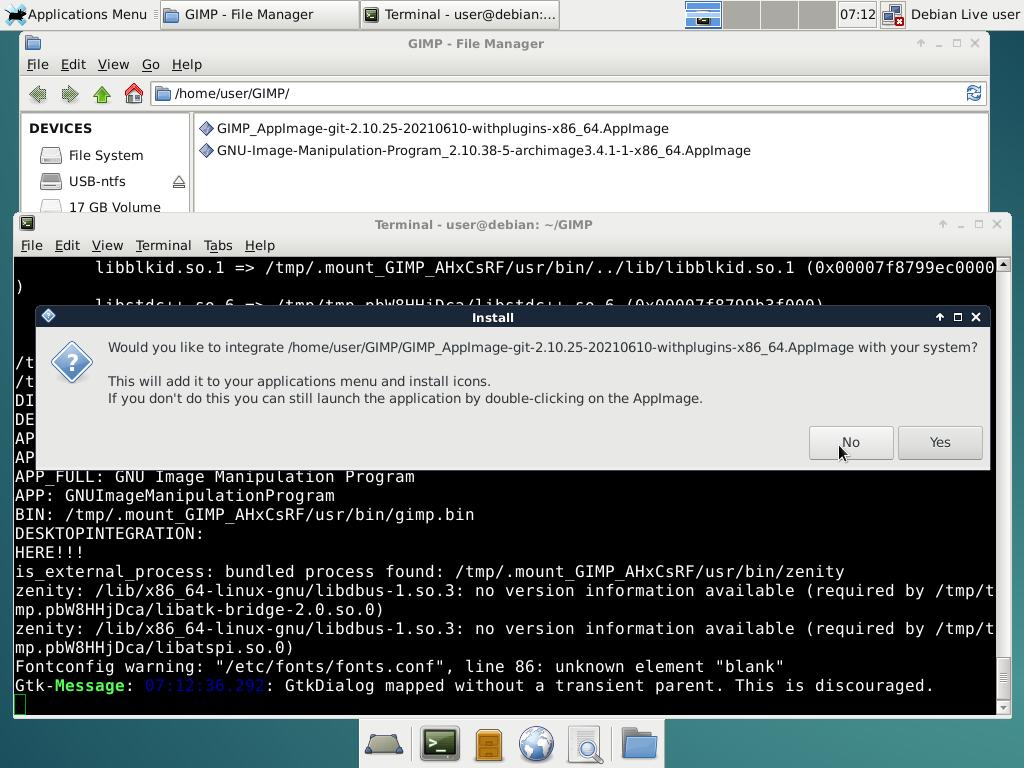Click the question mark icon in Install dialog
The width and height of the screenshot is (1024, 768).
72,362
